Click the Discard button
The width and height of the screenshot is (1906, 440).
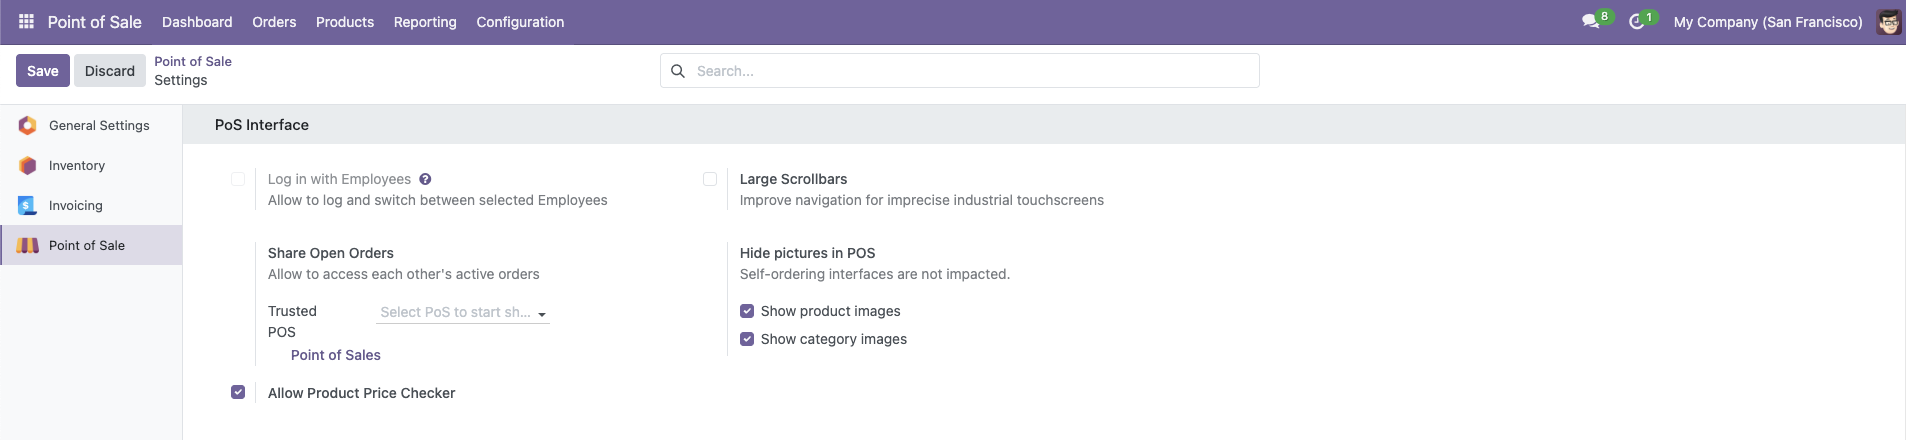coord(110,71)
